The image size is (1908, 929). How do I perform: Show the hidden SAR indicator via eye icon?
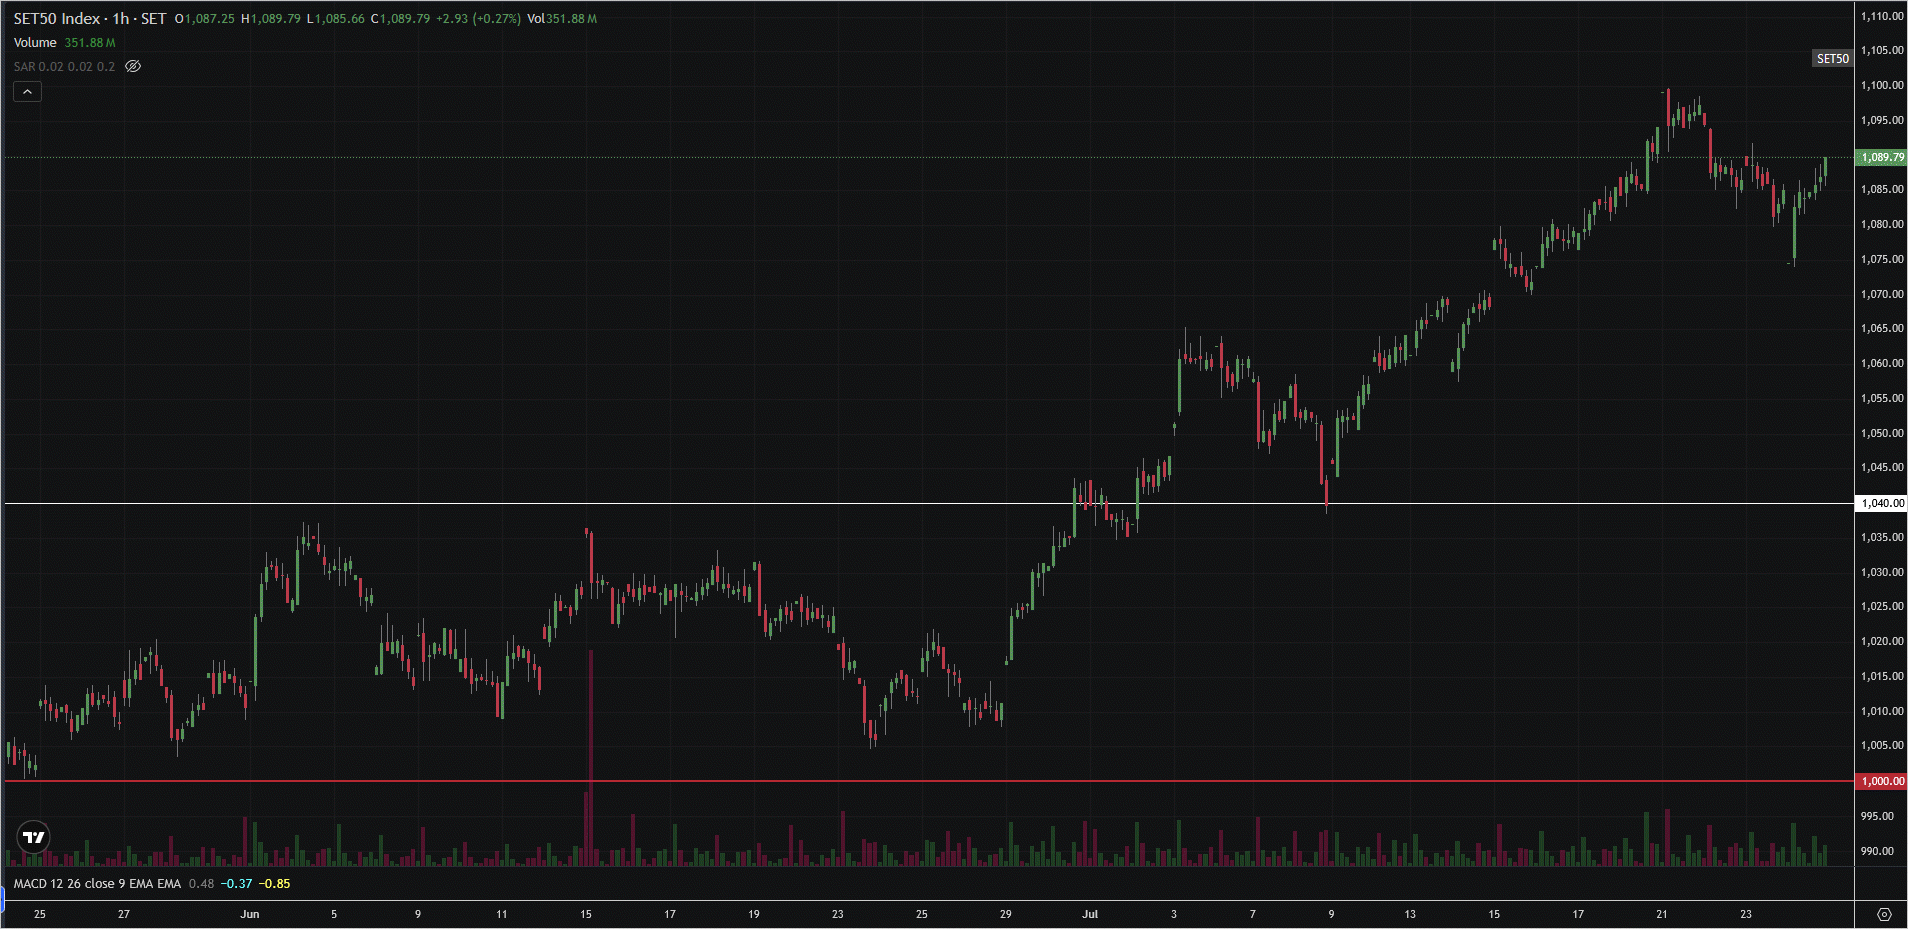[133, 66]
